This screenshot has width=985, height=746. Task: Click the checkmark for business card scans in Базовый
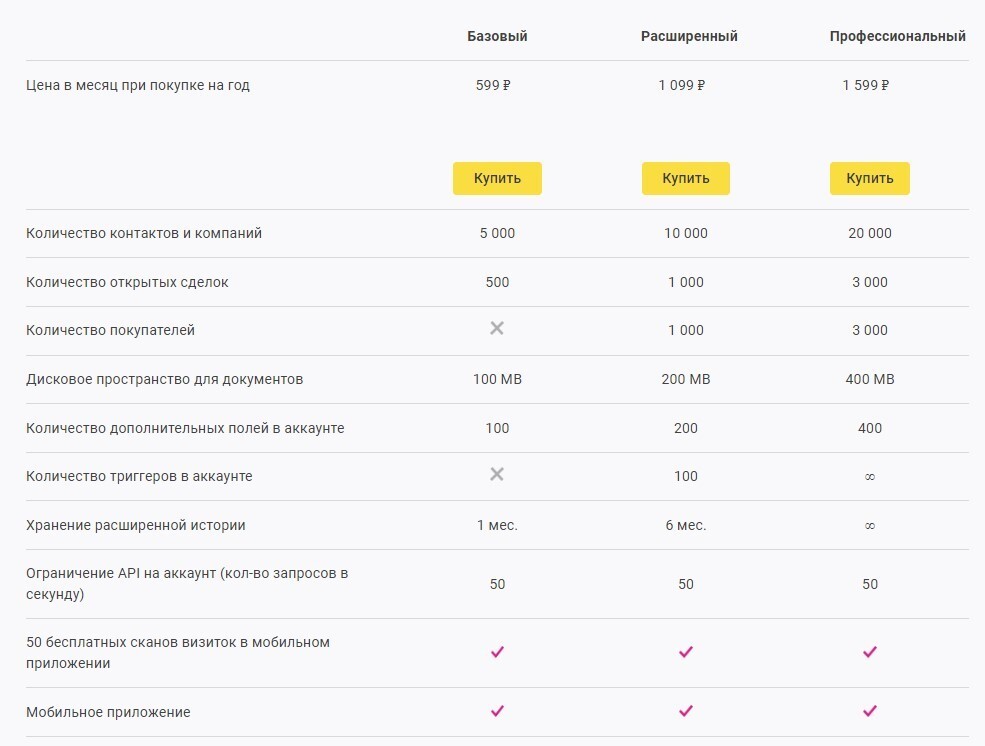pos(497,652)
